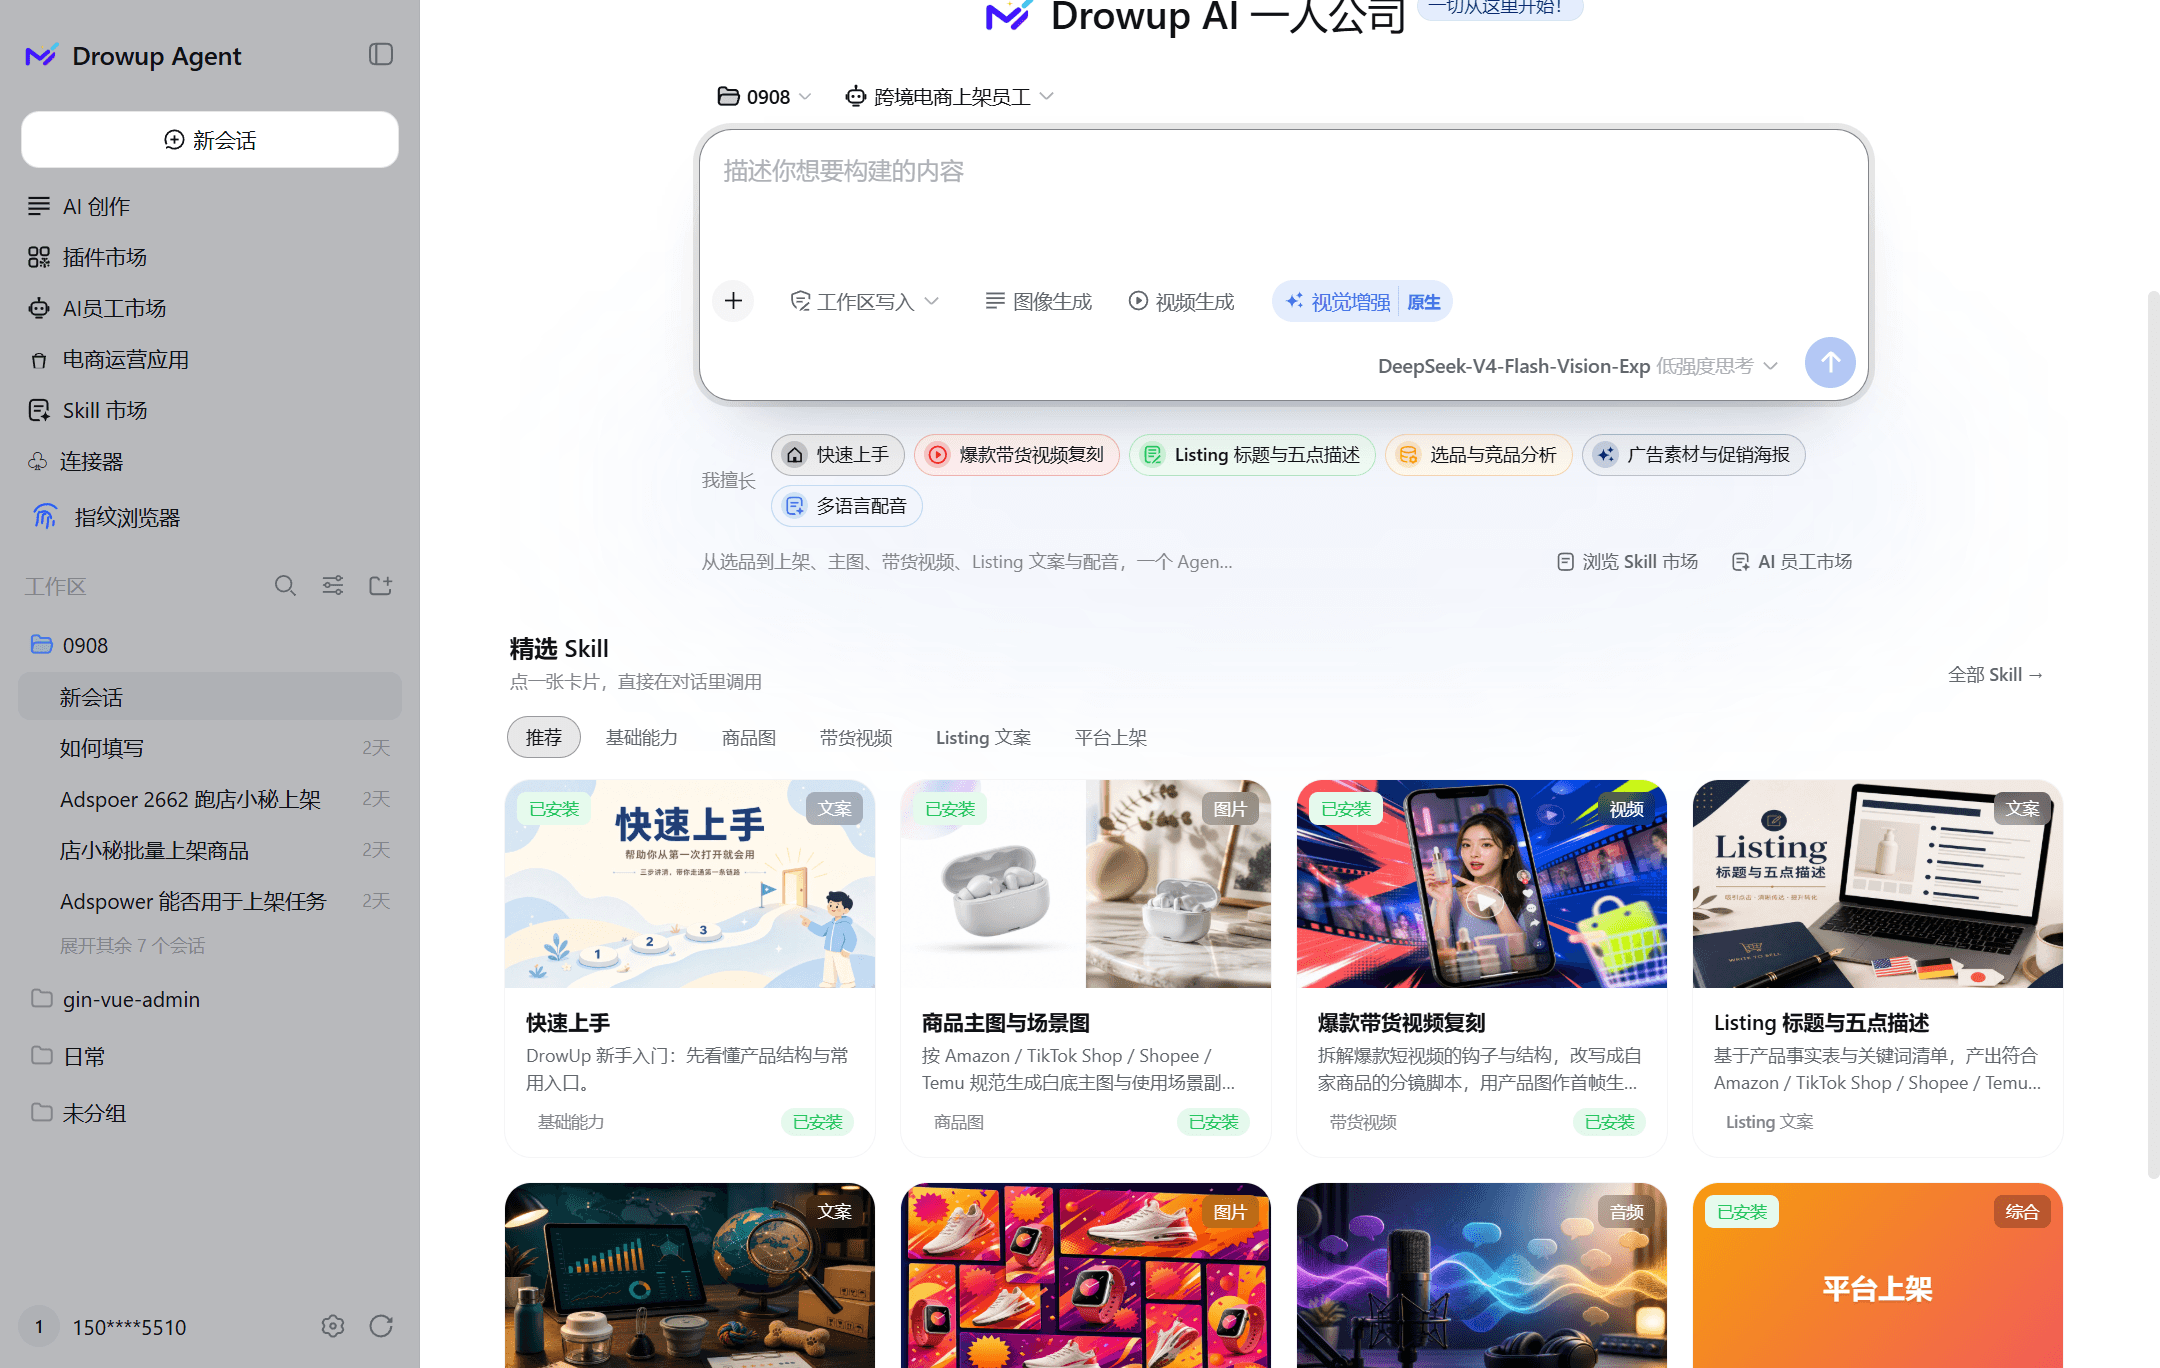Open the 平台上架 orange skill card
The height and width of the screenshot is (1368, 2160).
pos(1878,1275)
